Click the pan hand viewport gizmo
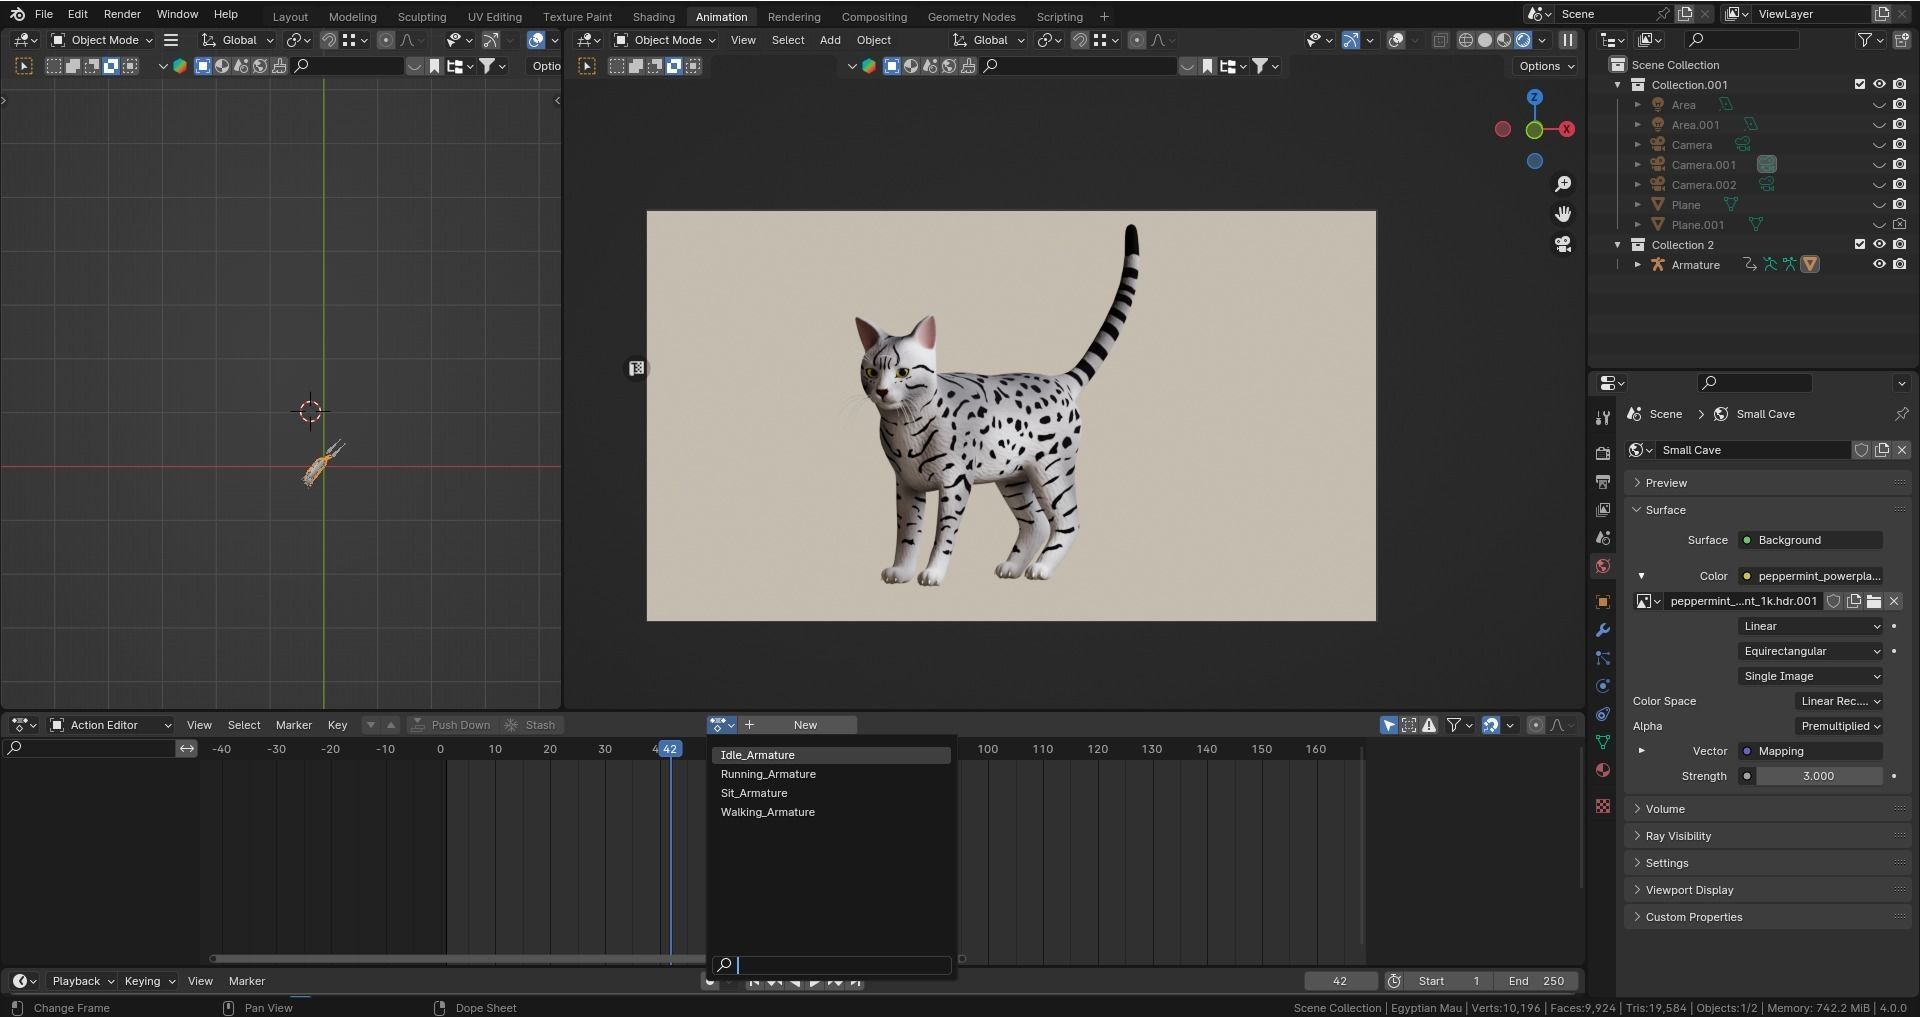 click(x=1563, y=214)
